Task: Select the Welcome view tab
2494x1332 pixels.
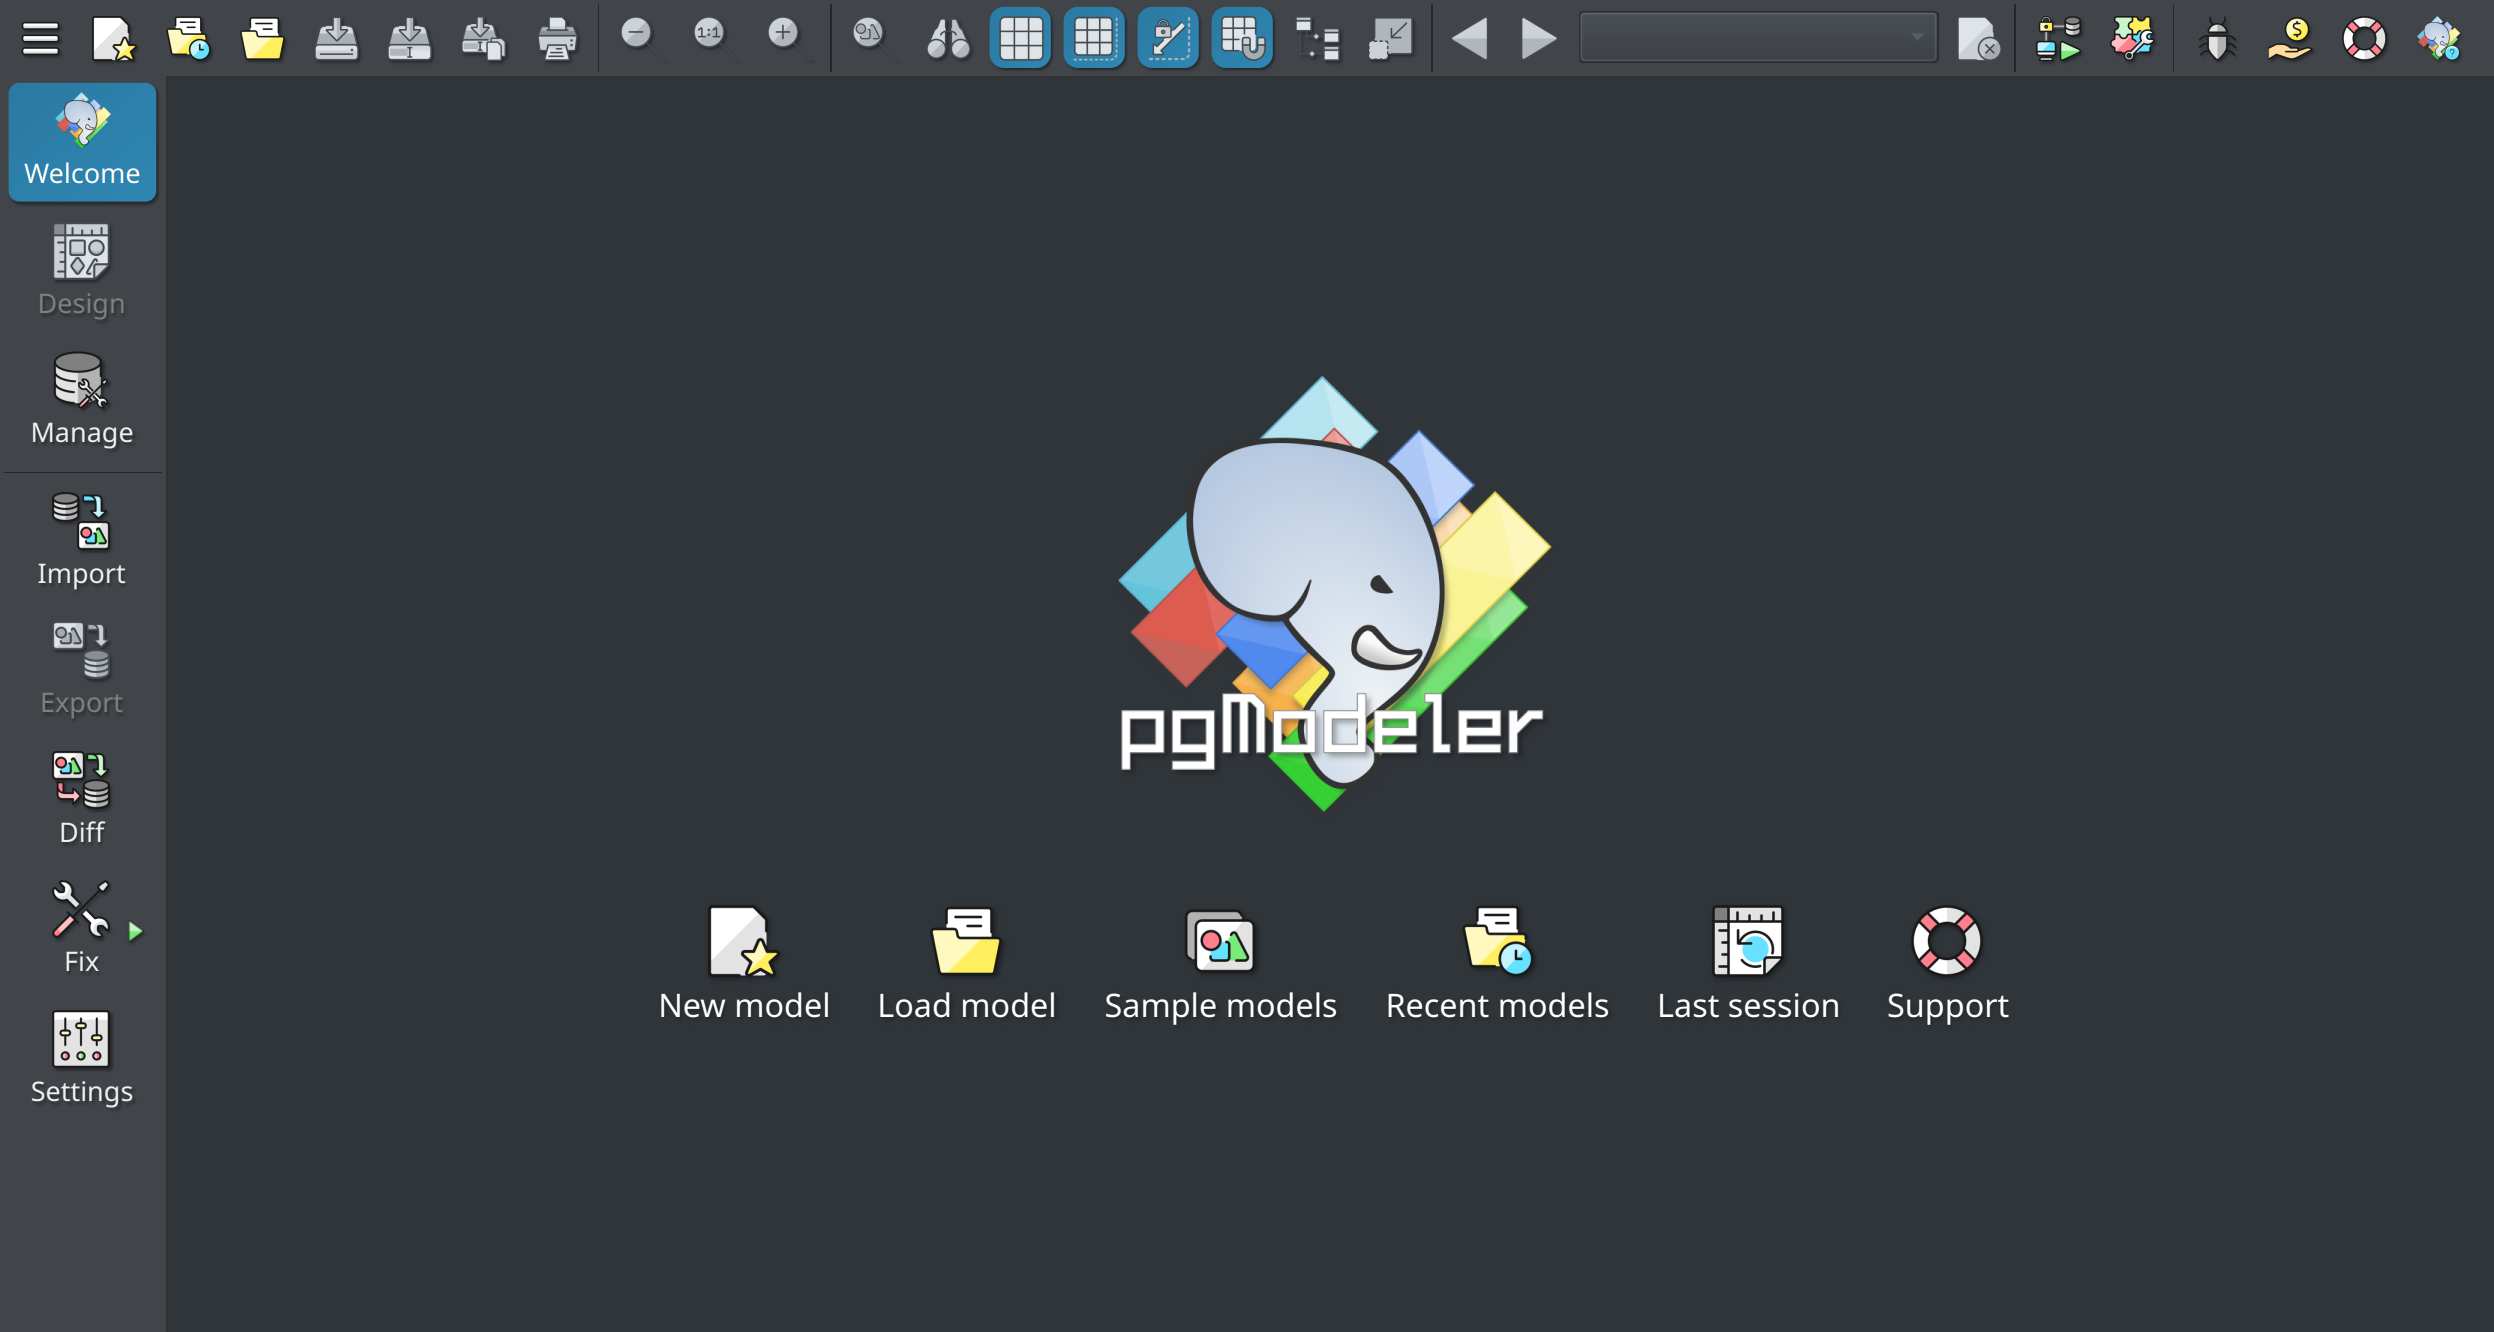Action: click(x=82, y=142)
